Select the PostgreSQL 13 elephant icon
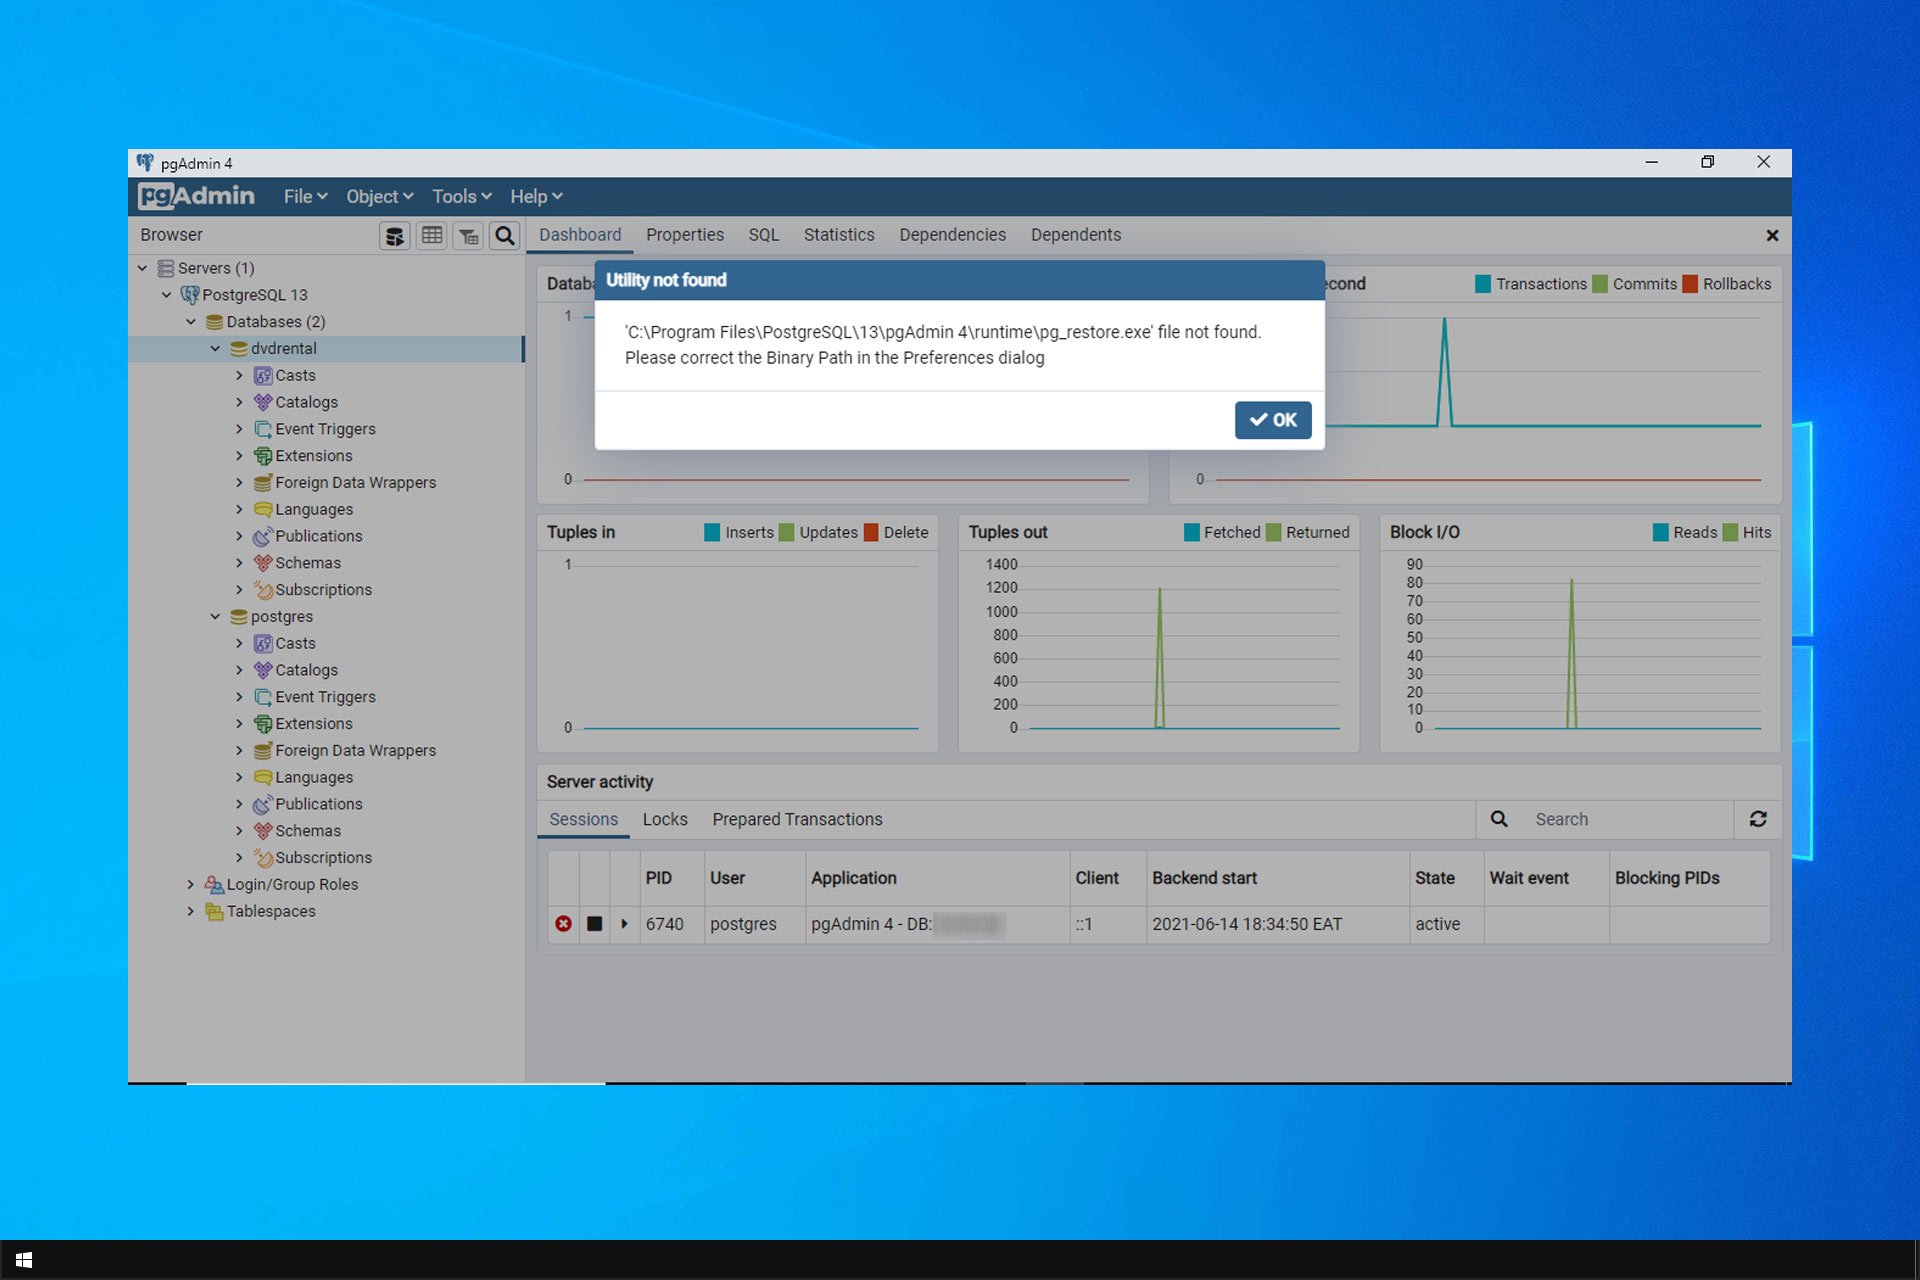The width and height of the screenshot is (1920, 1280). tap(189, 295)
